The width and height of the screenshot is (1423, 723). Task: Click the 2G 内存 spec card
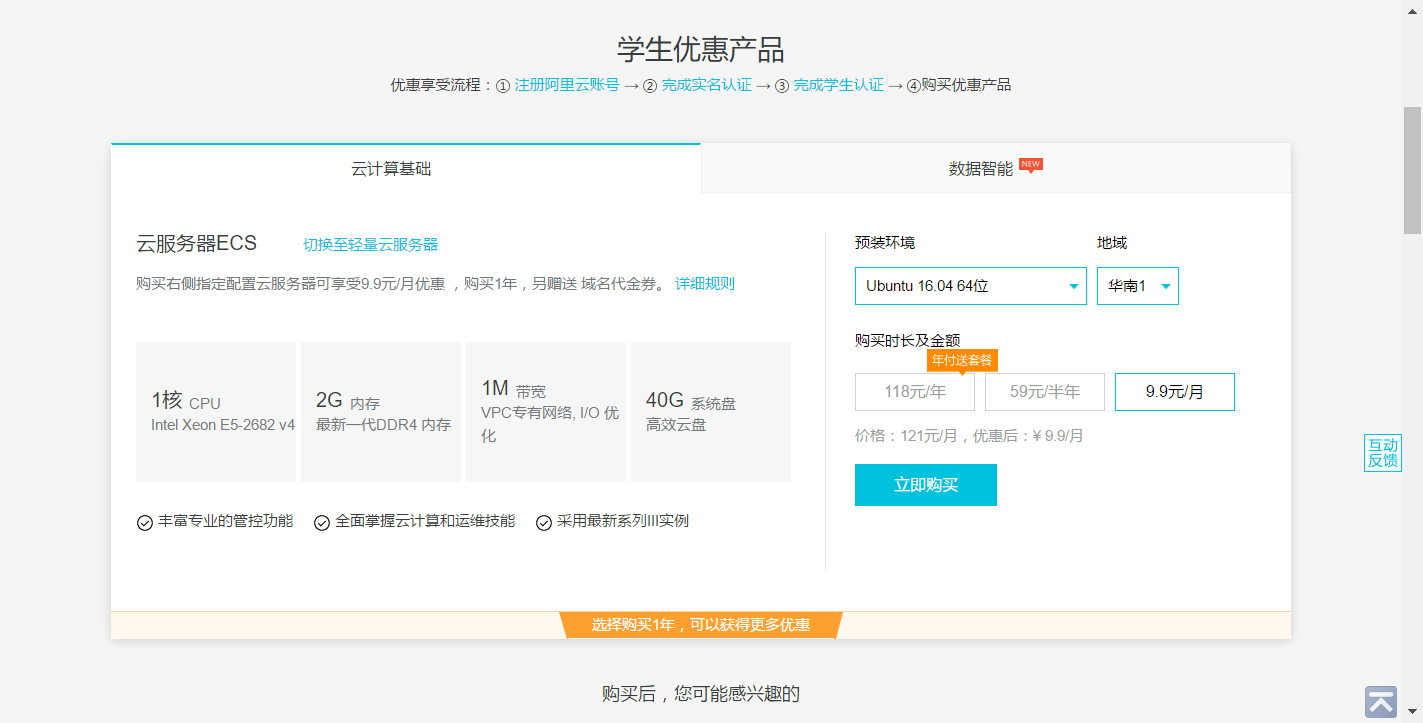tap(381, 412)
